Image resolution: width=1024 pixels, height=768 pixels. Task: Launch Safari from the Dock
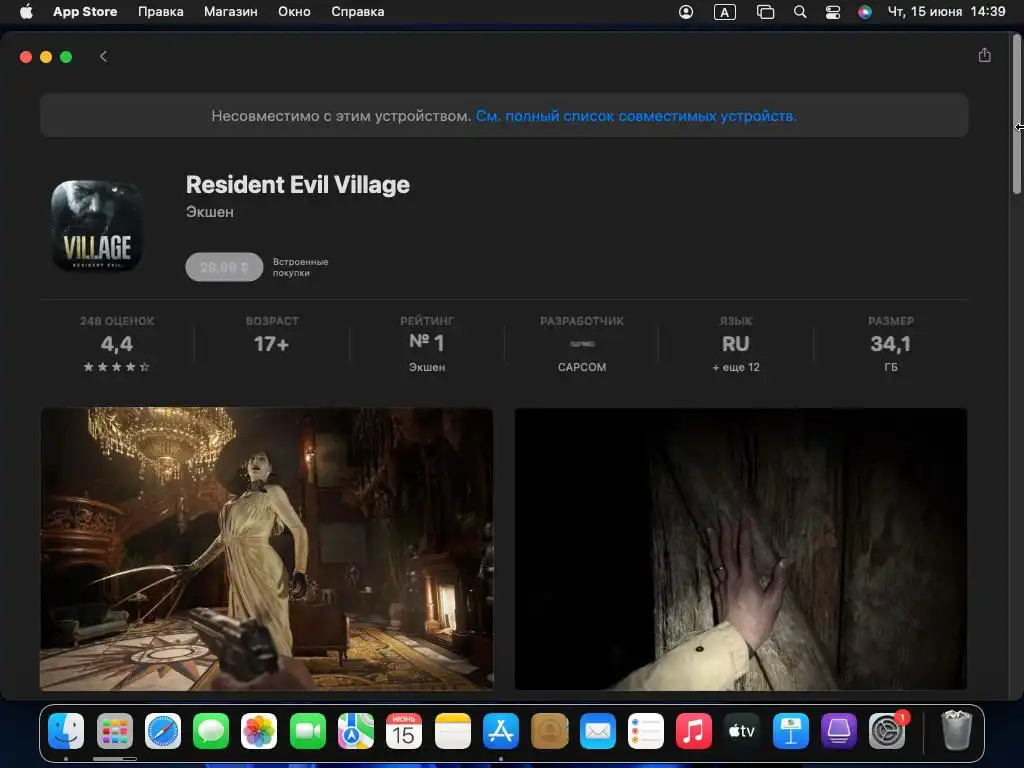coord(163,731)
